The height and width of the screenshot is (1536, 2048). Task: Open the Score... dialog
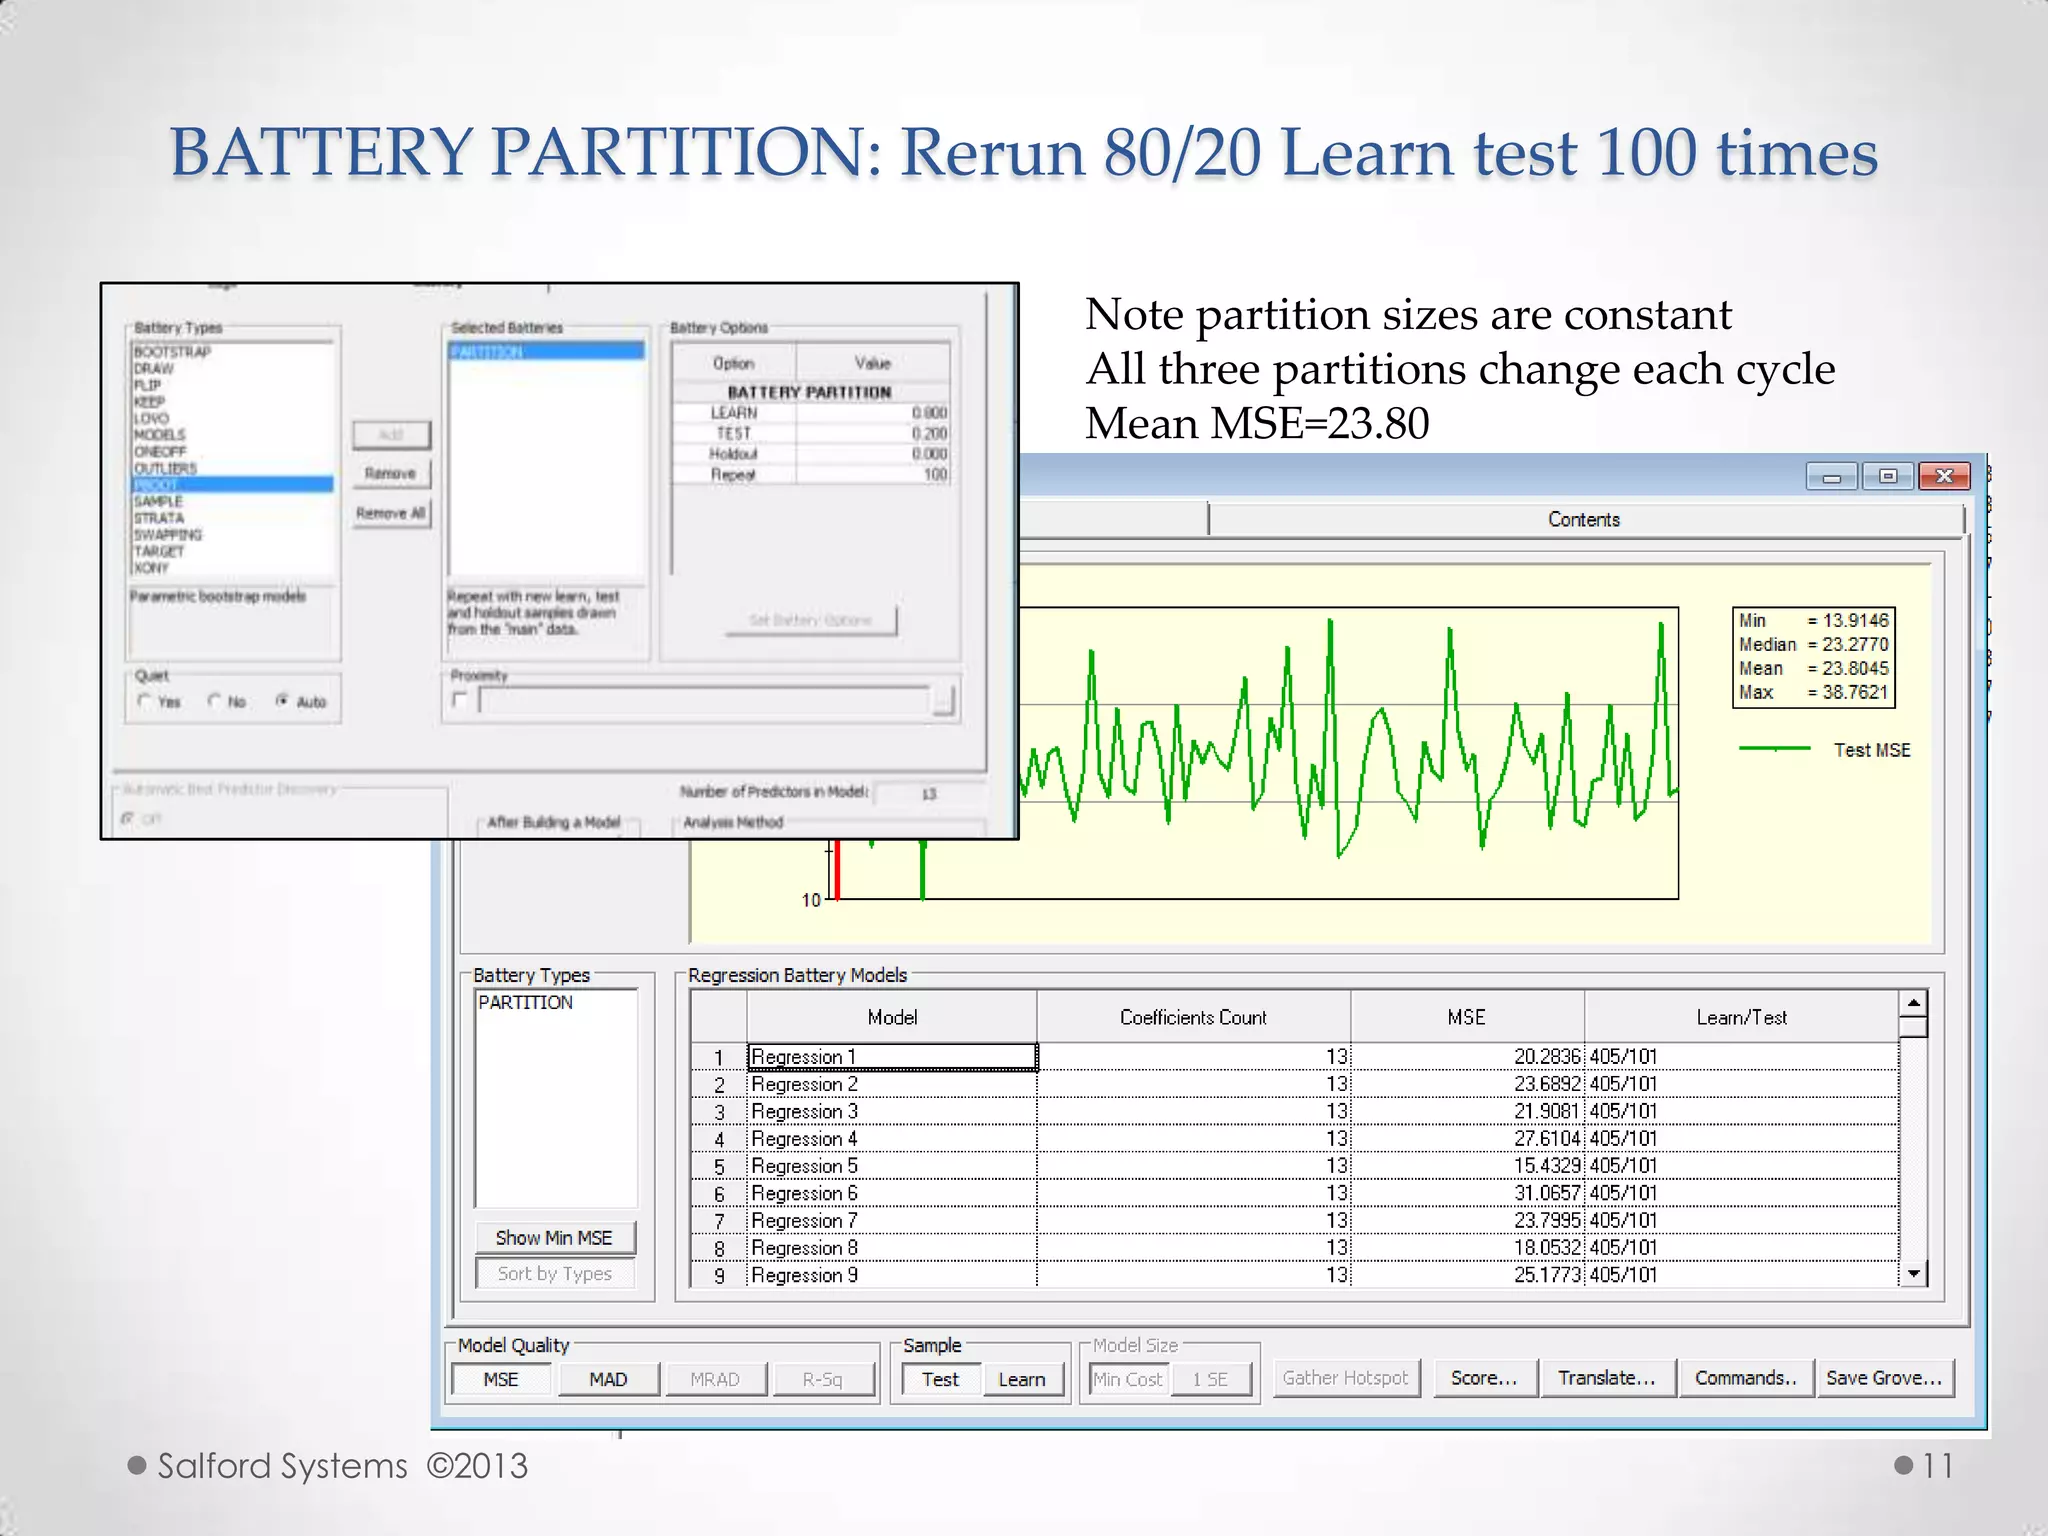1484,1378
